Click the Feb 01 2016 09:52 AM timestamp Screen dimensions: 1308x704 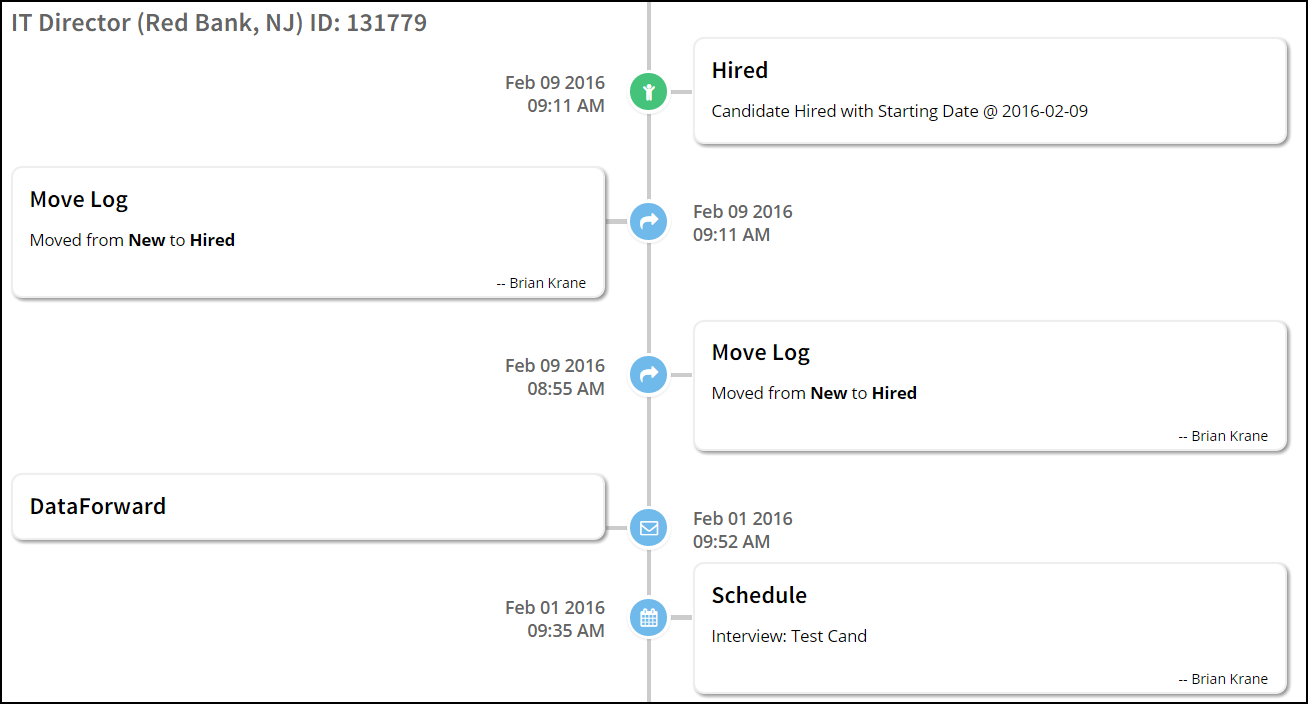742,530
